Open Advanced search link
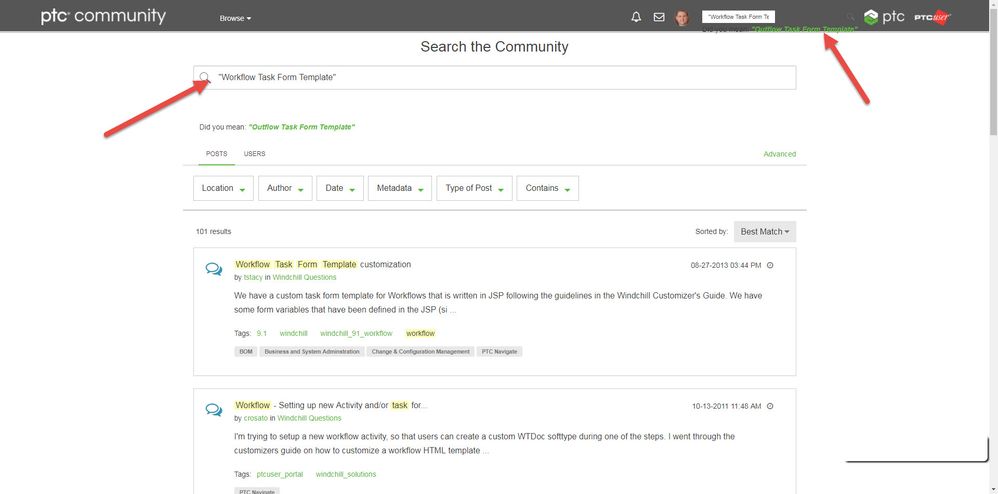Viewport: 998px width, 494px height. [x=780, y=154]
